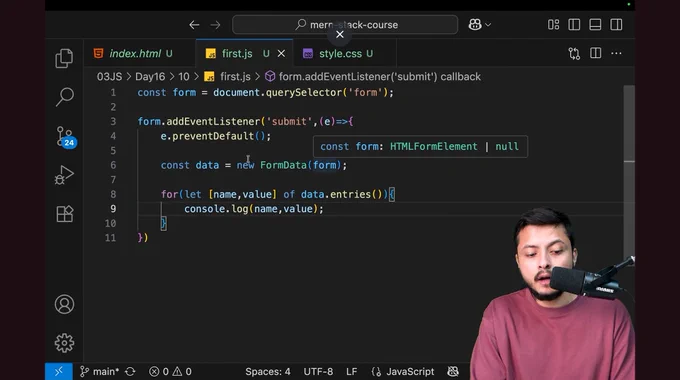Viewport: 680px width, 380px height.
Task: Open the Extensions view
Action: click(x=64, y=213)
